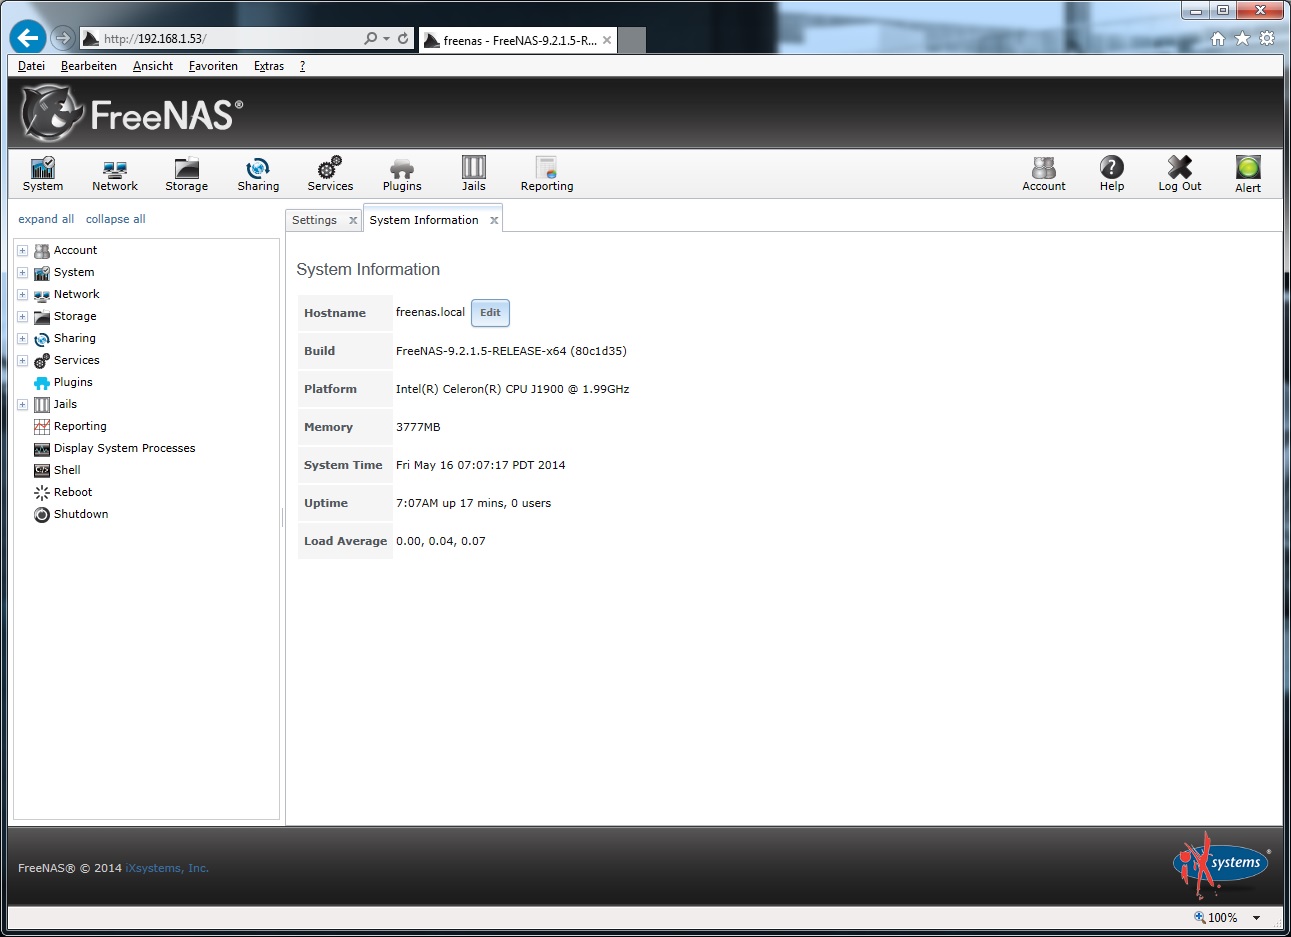Expand the Services tree node

[x=22, y=361]
